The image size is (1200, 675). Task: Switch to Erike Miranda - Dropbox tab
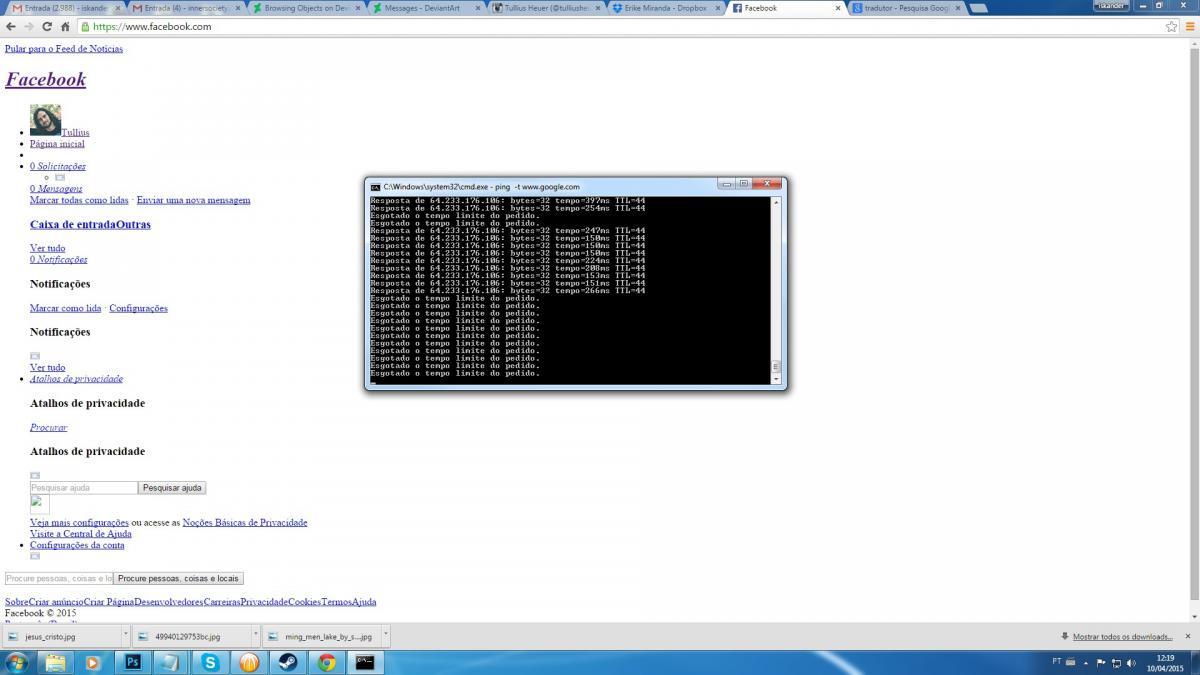(666, 8)
